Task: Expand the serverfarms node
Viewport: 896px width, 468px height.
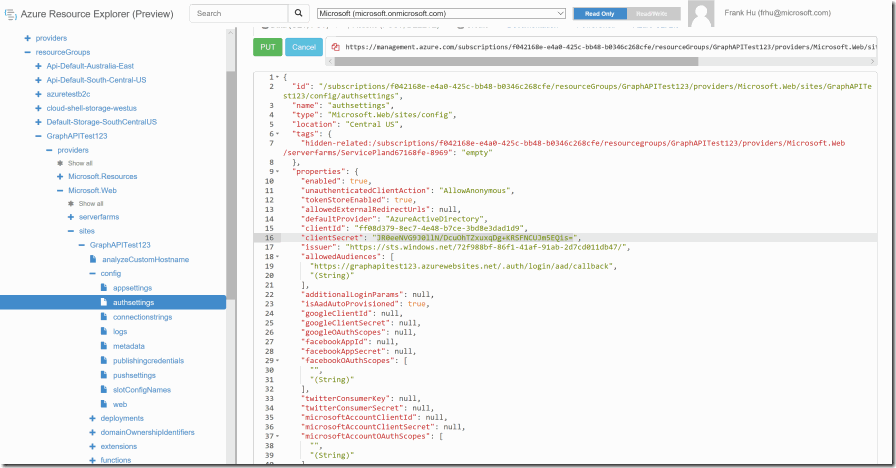Action: coord(71,217)
